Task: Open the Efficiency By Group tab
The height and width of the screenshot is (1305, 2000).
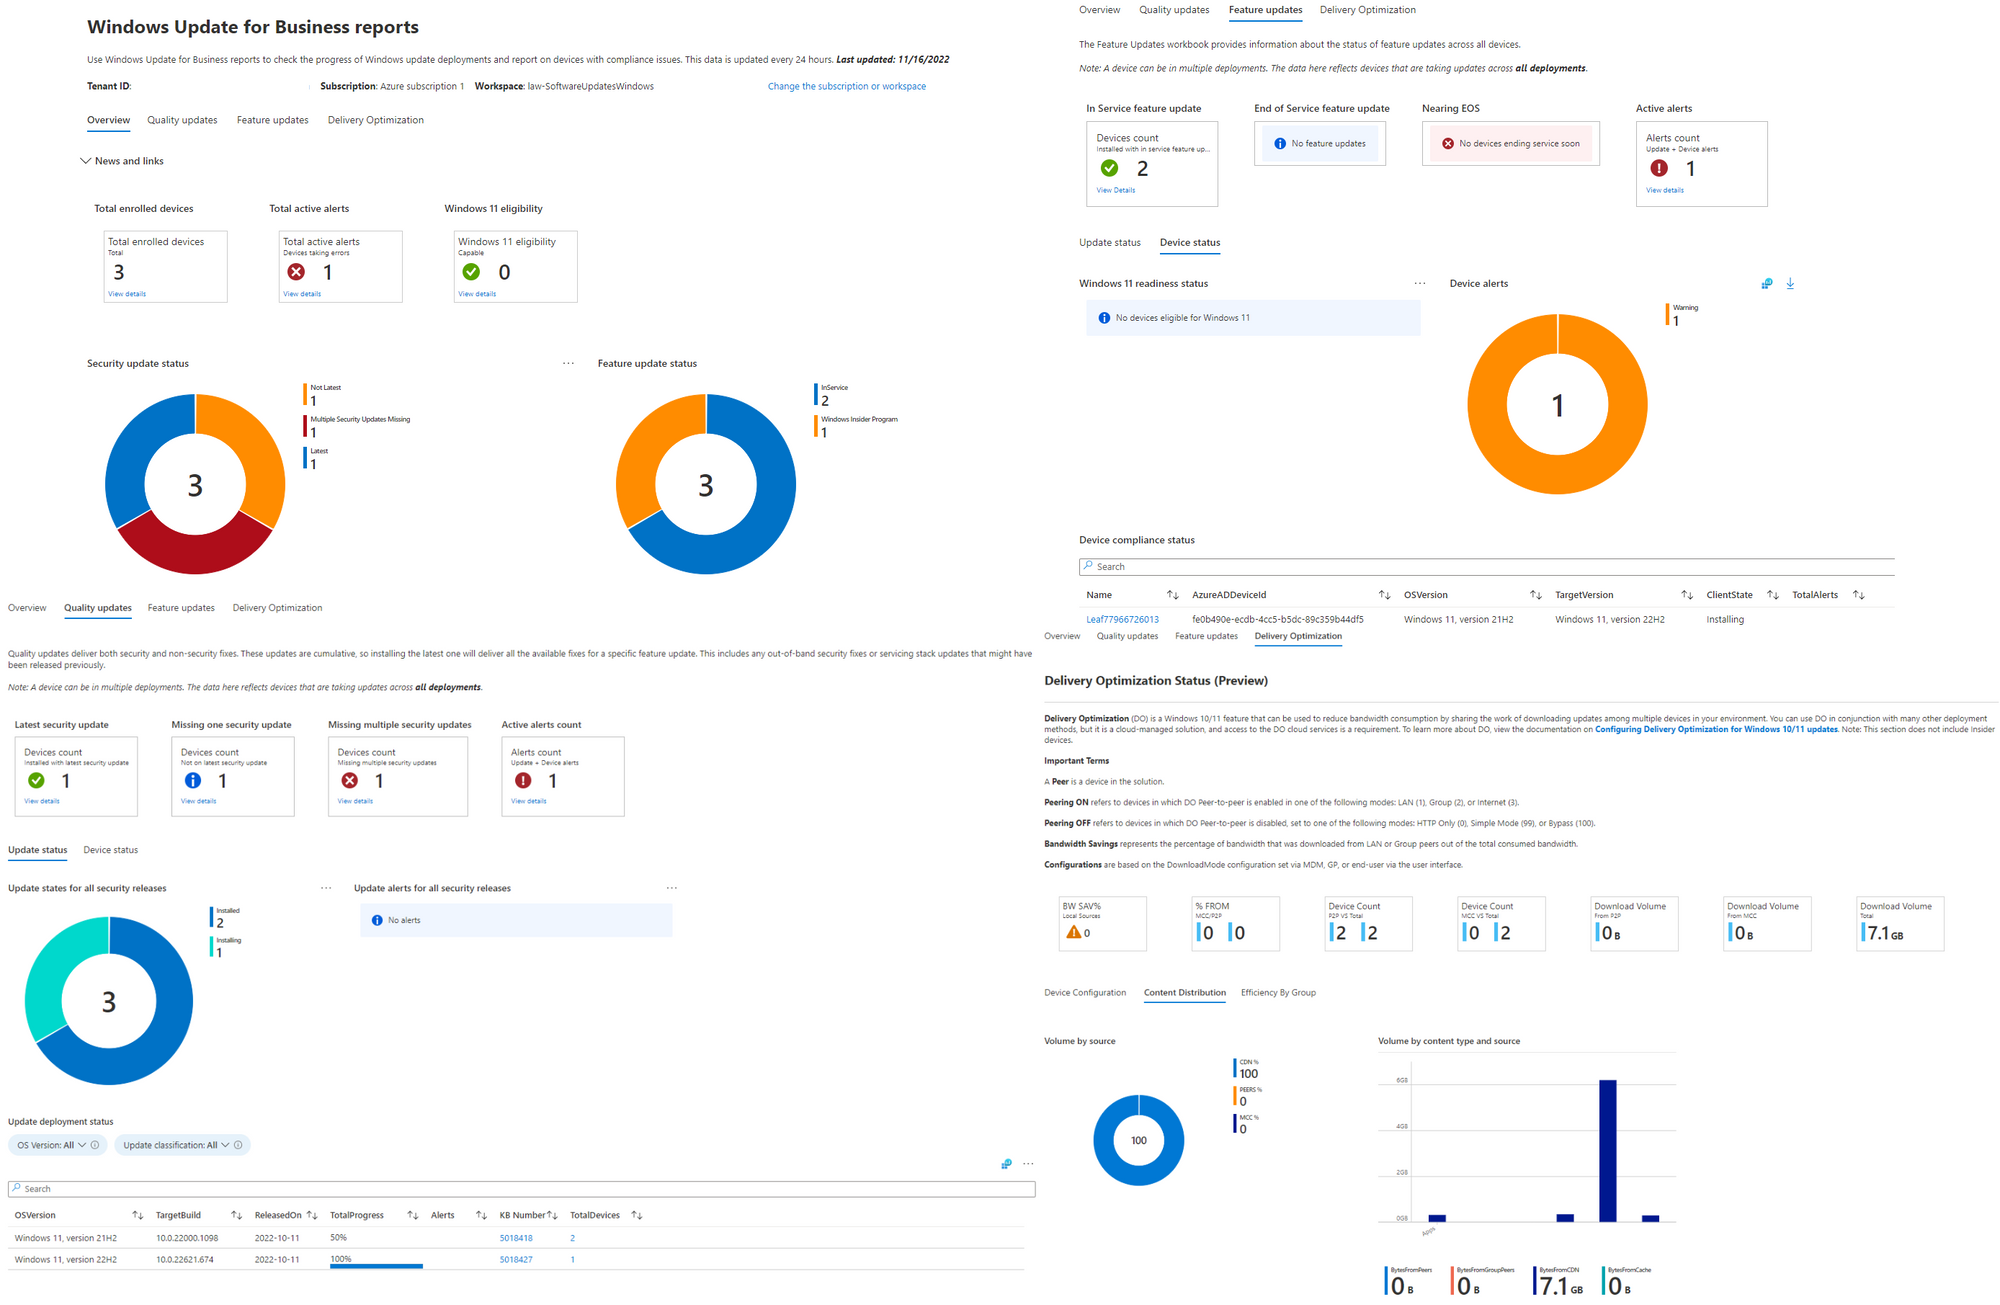Action: click(1278, 993)
